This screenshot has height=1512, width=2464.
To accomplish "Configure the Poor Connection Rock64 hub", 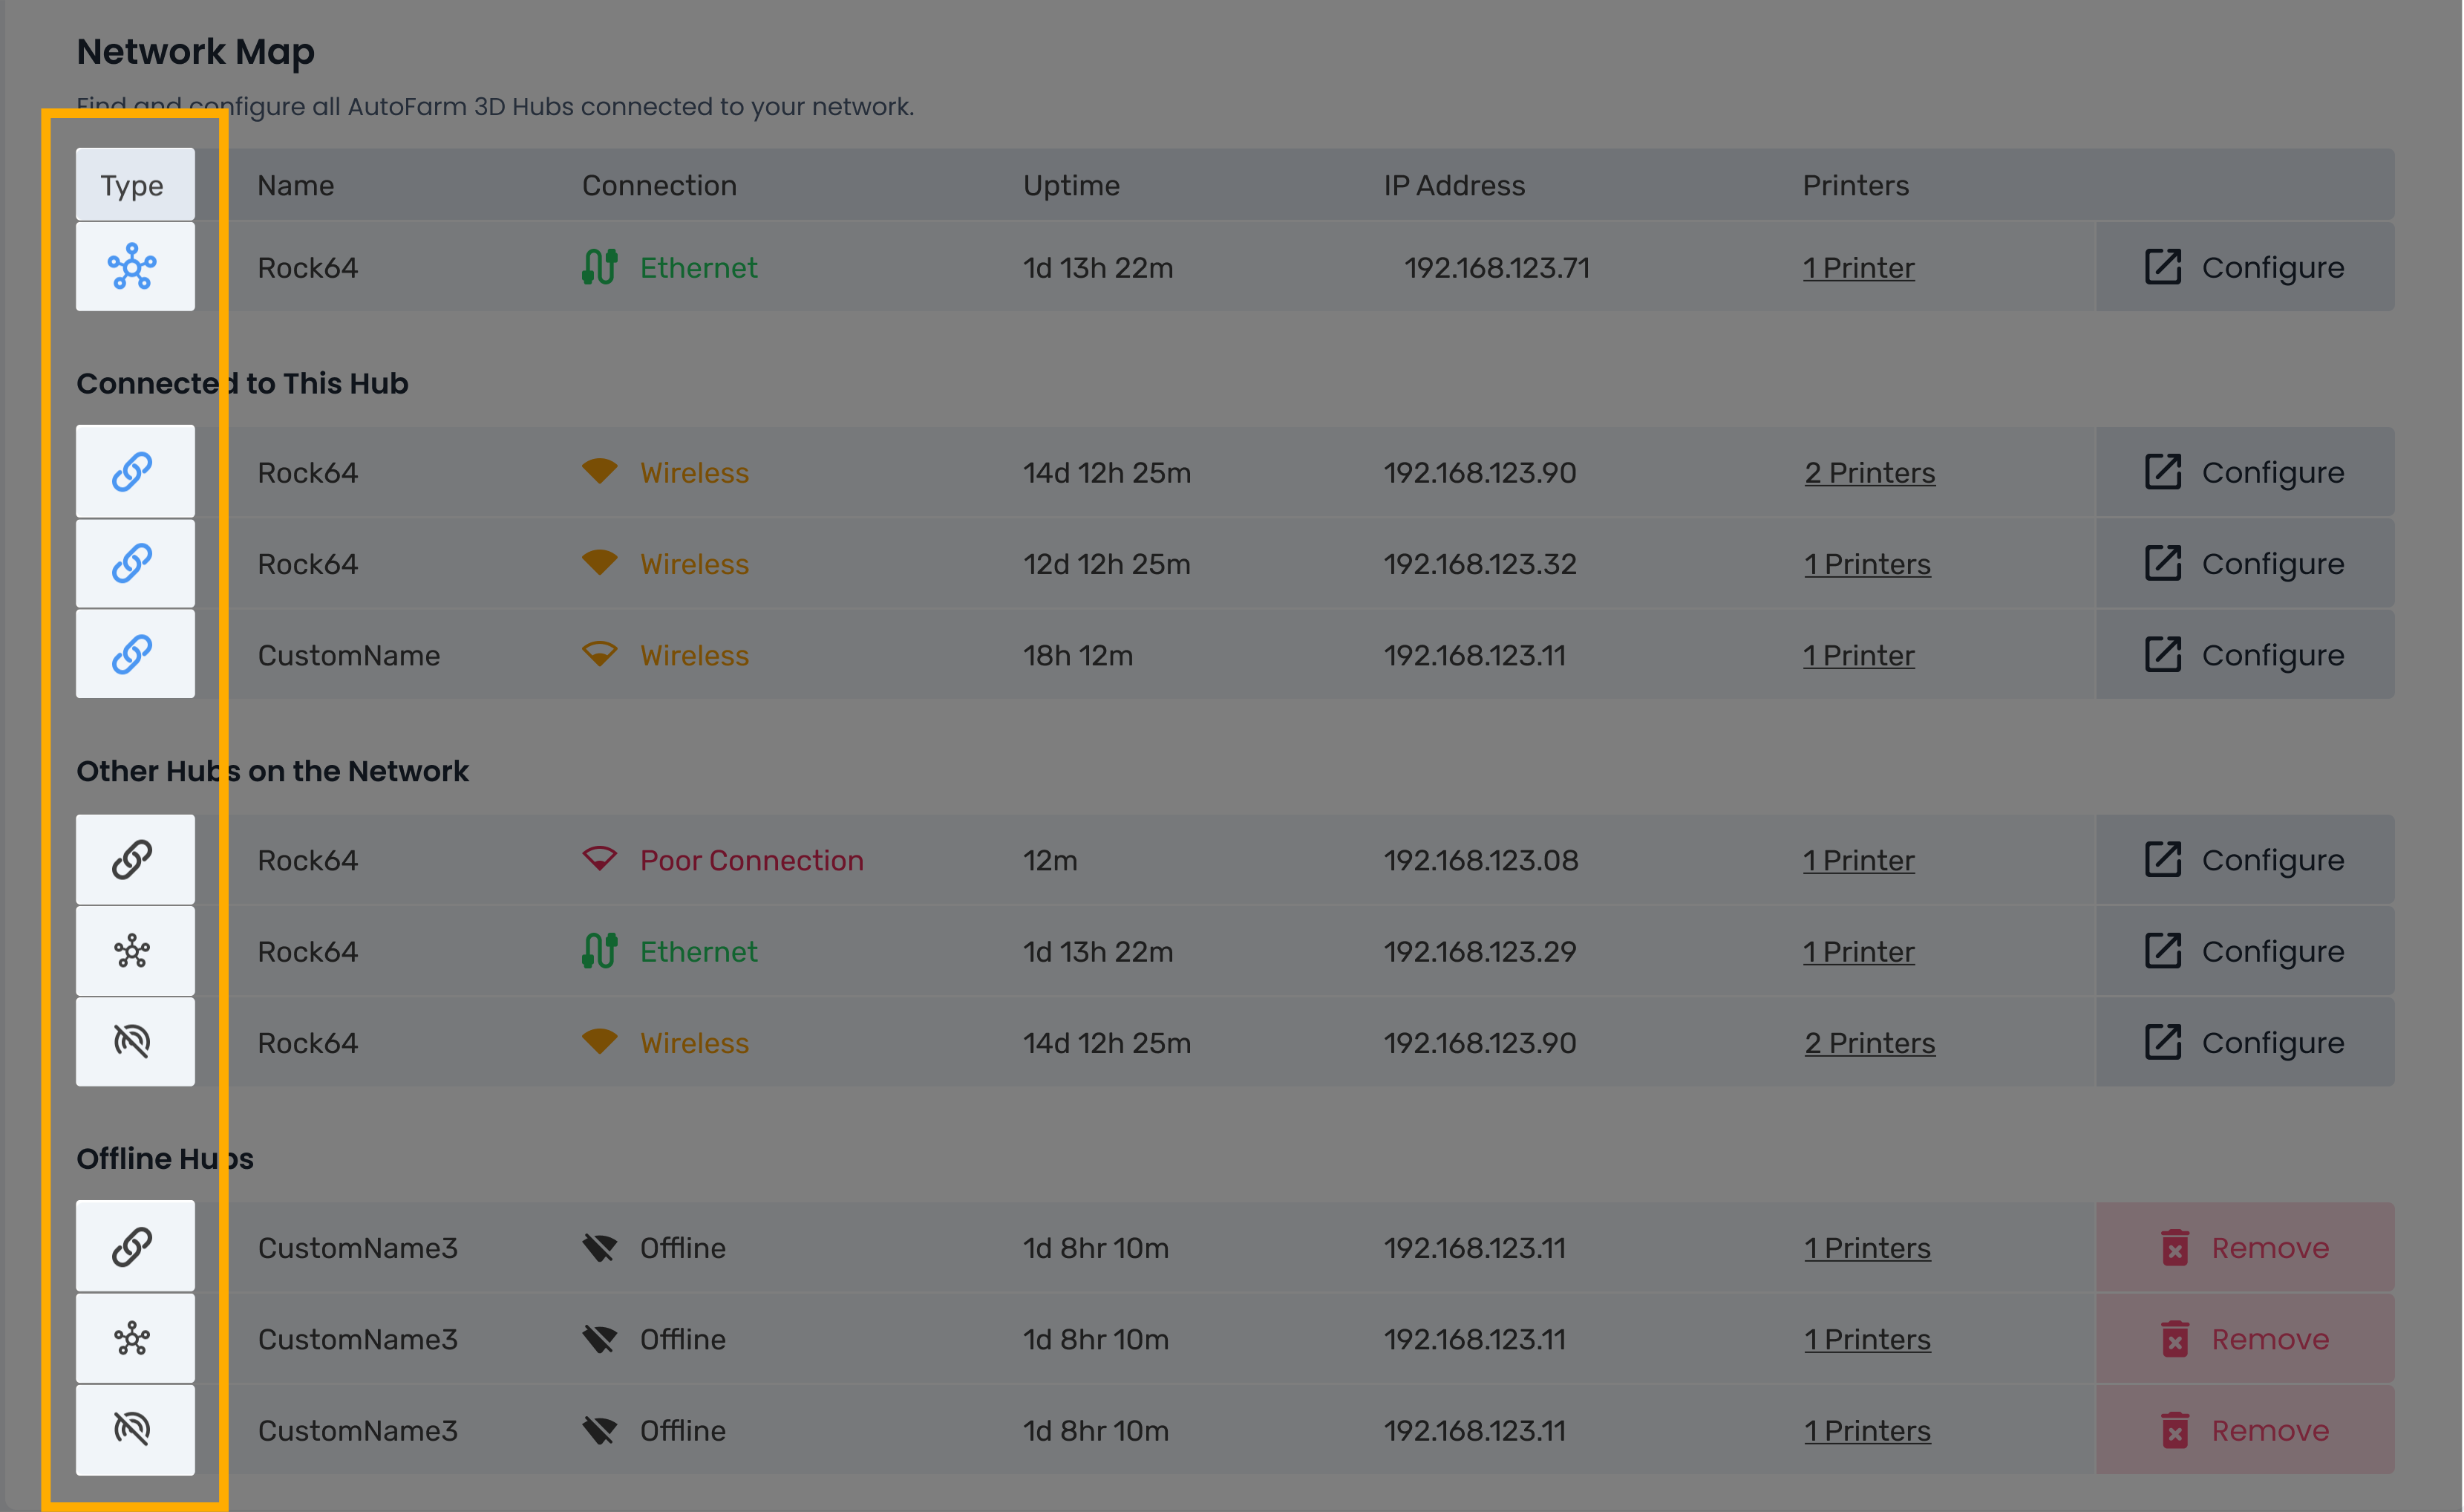I will tap(2244, 859).
